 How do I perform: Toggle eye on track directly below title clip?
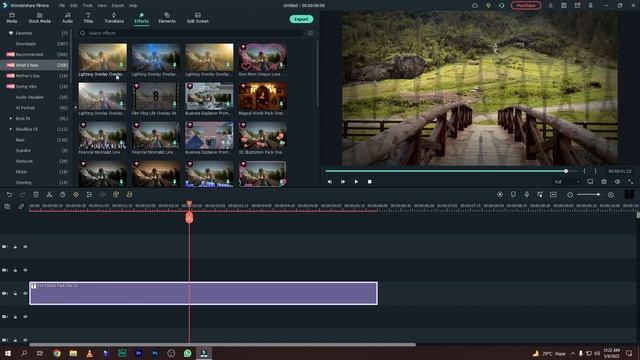click(25, 317)
